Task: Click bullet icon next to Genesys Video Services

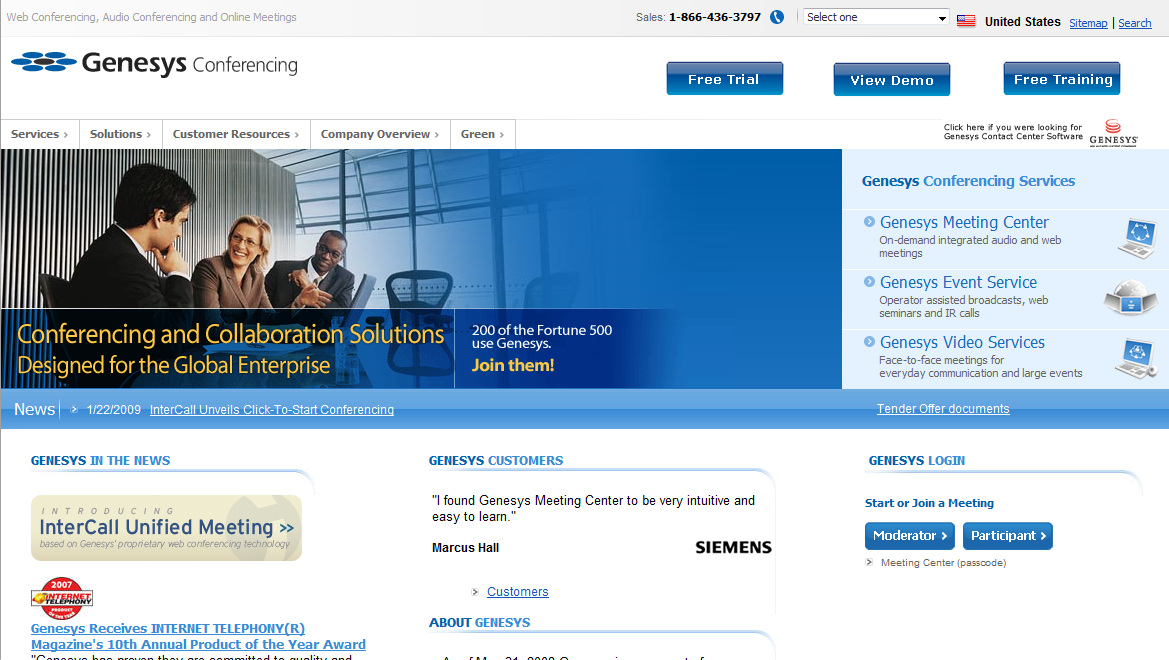Action: click(869, 342)
